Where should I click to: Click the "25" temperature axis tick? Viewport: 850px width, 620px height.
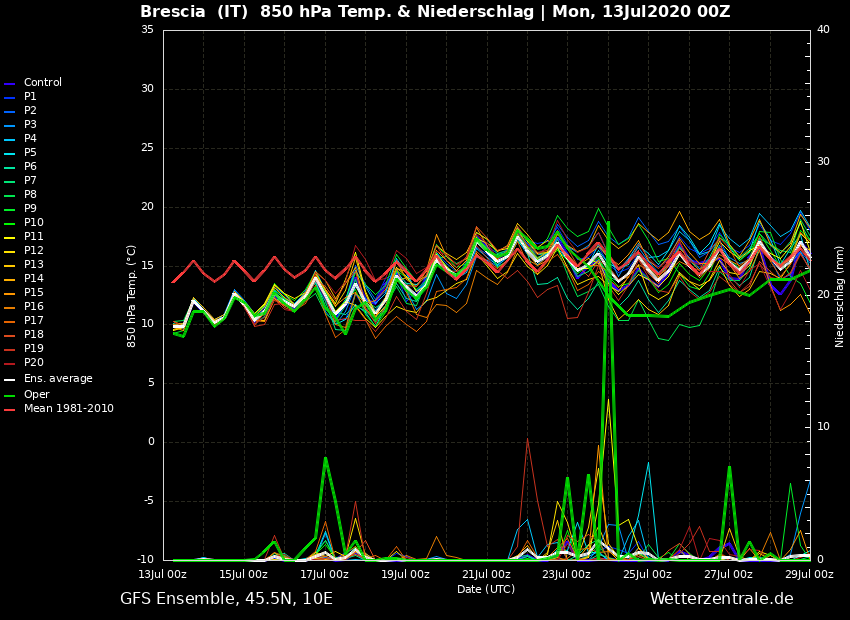tap(147, 147)
